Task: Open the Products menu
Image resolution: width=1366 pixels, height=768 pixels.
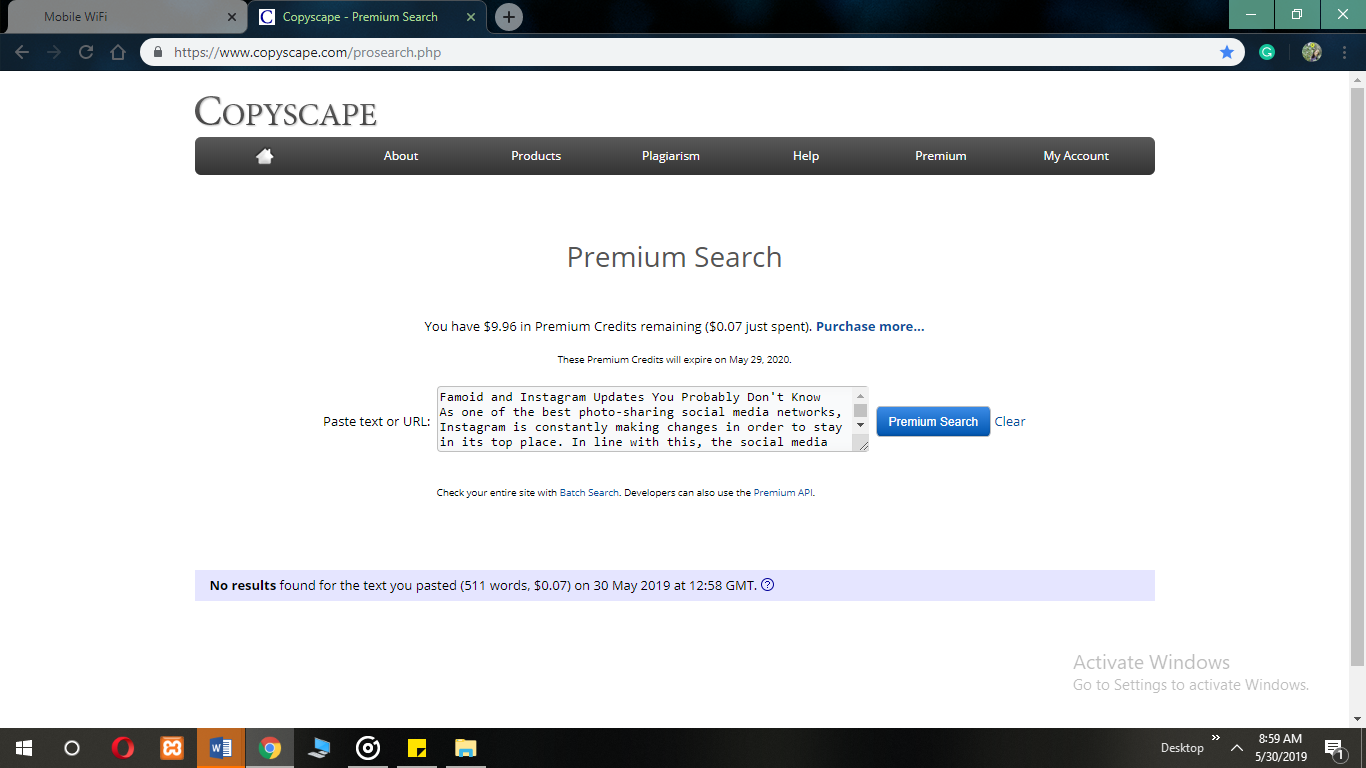Action: [536, 156]
